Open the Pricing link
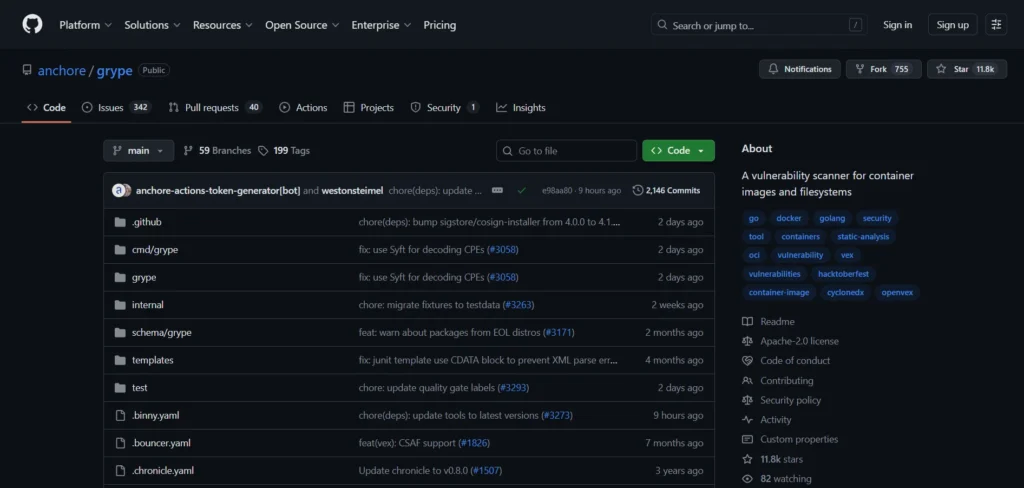1024x488 pixels. tap(440, 25)
